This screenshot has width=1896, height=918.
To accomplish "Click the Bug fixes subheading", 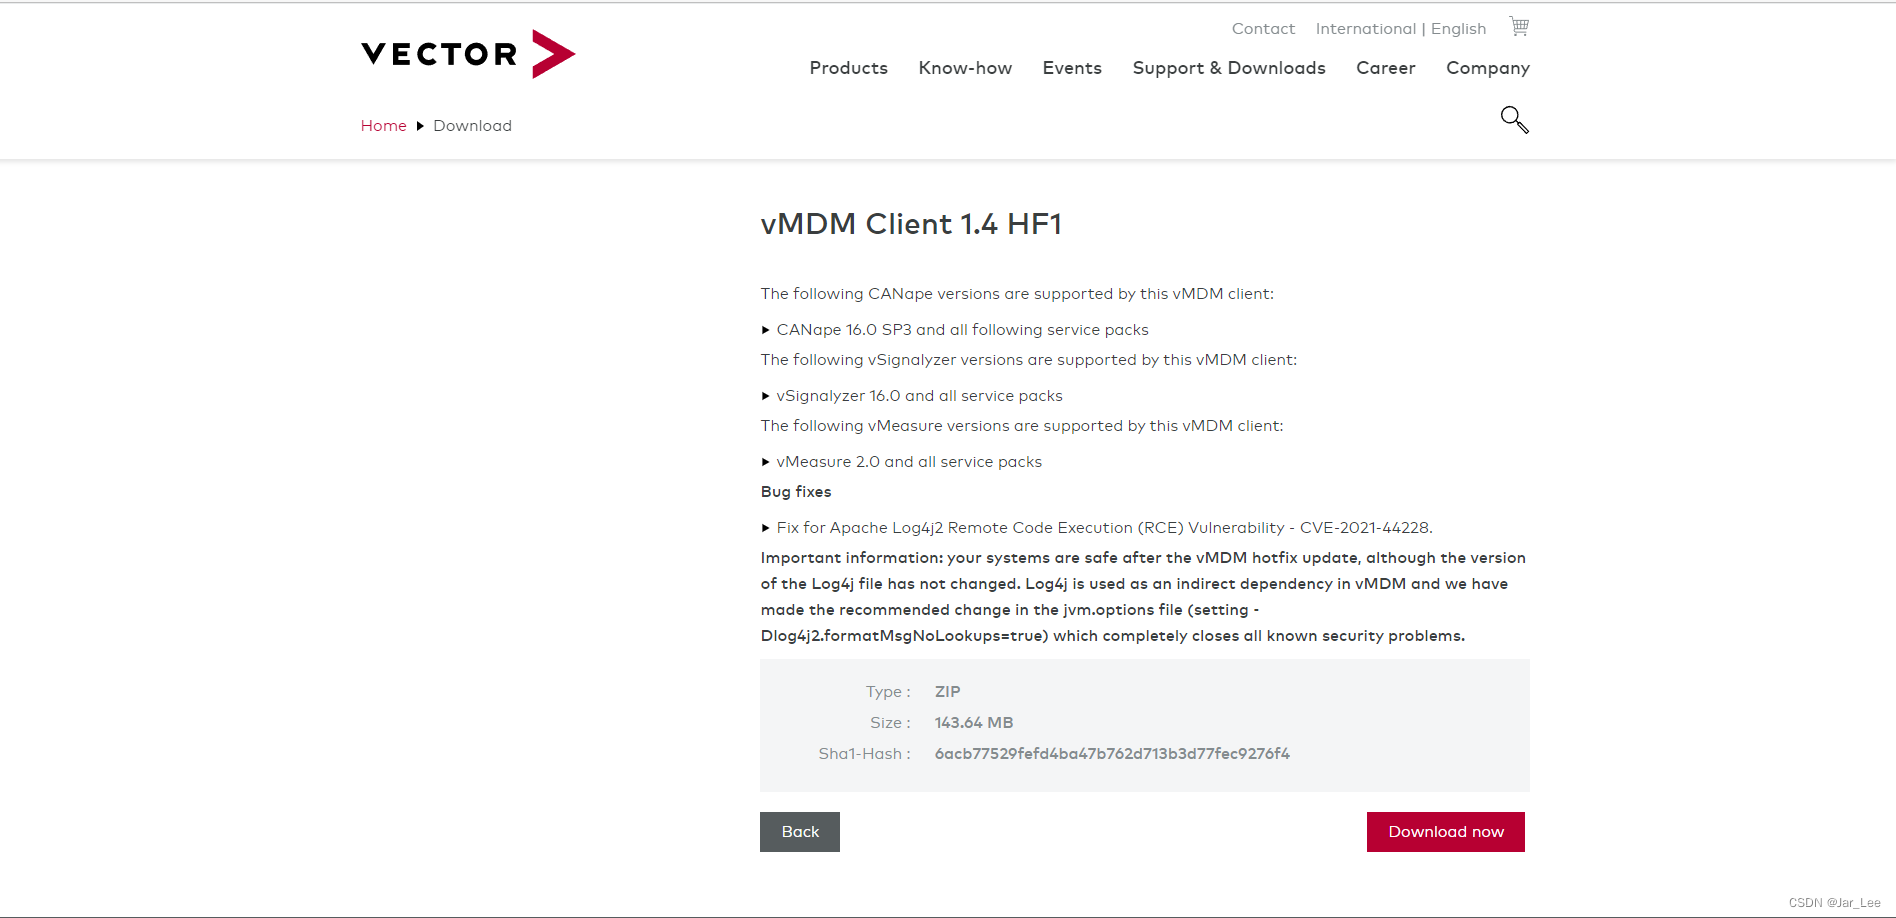I will (x=796, y=492).
